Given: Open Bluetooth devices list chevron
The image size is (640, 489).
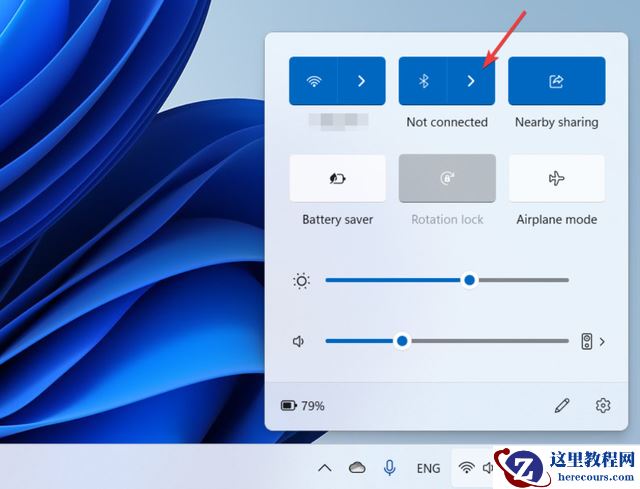Looking at the screenshot, I should coord(471,81).
